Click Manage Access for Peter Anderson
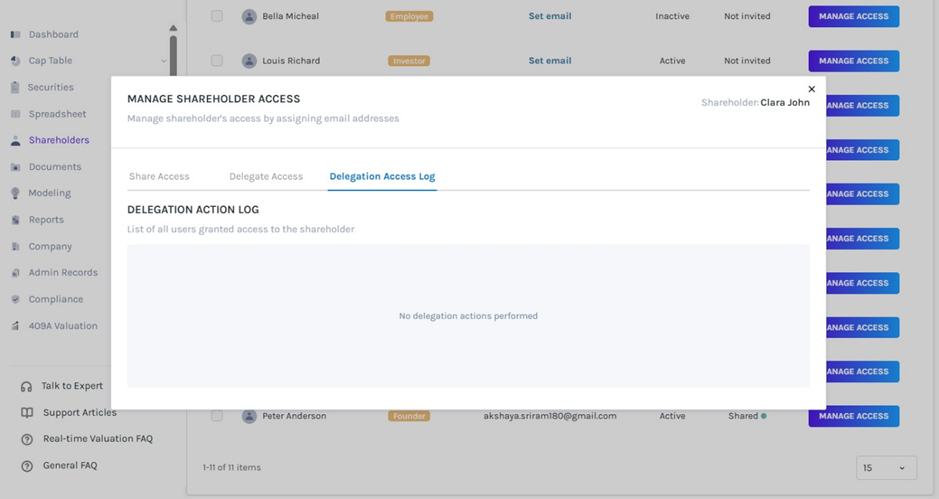This screenshot has width=939, height=499. 853,416
